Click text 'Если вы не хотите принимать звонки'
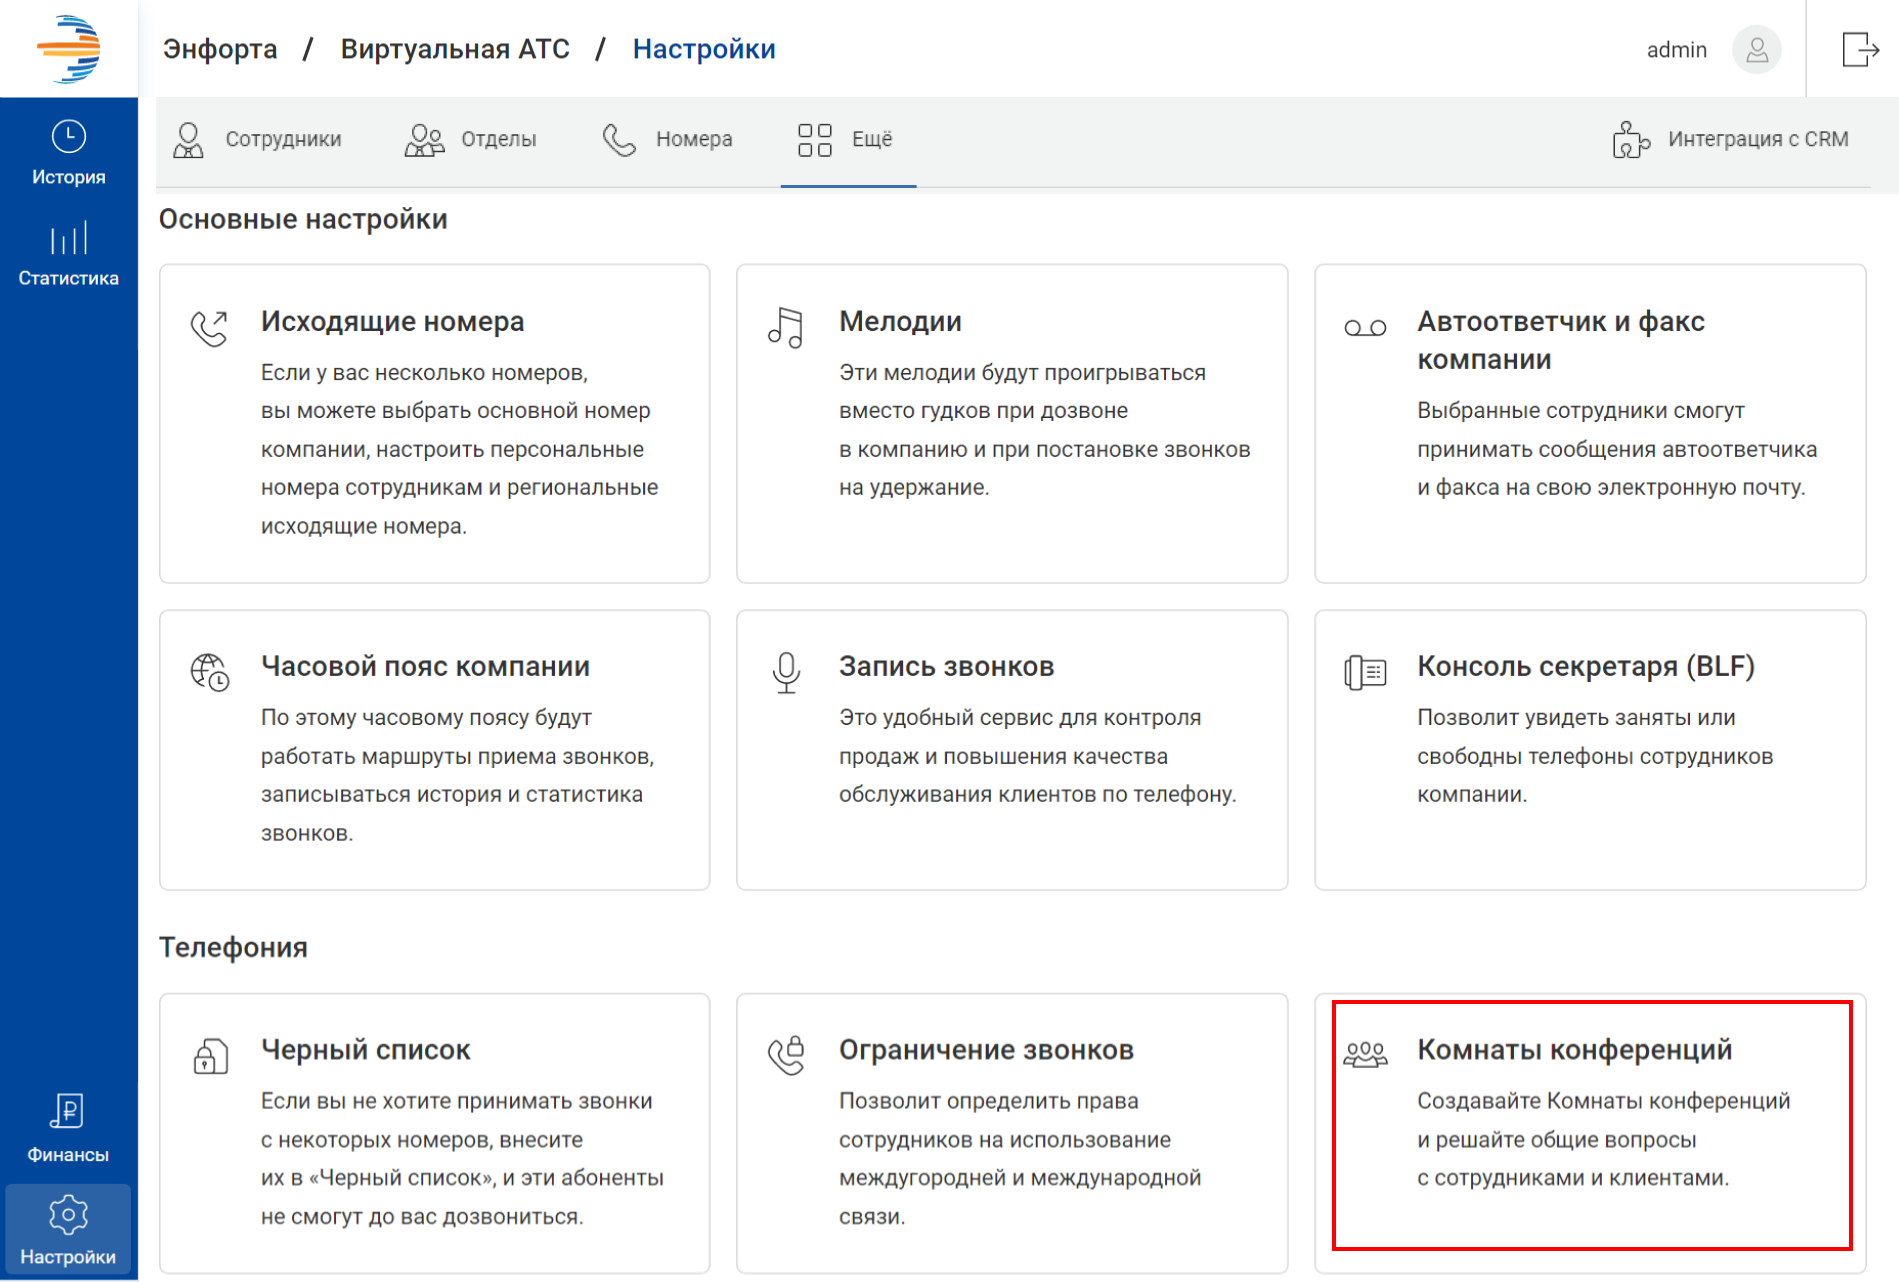 [456, 1101]
